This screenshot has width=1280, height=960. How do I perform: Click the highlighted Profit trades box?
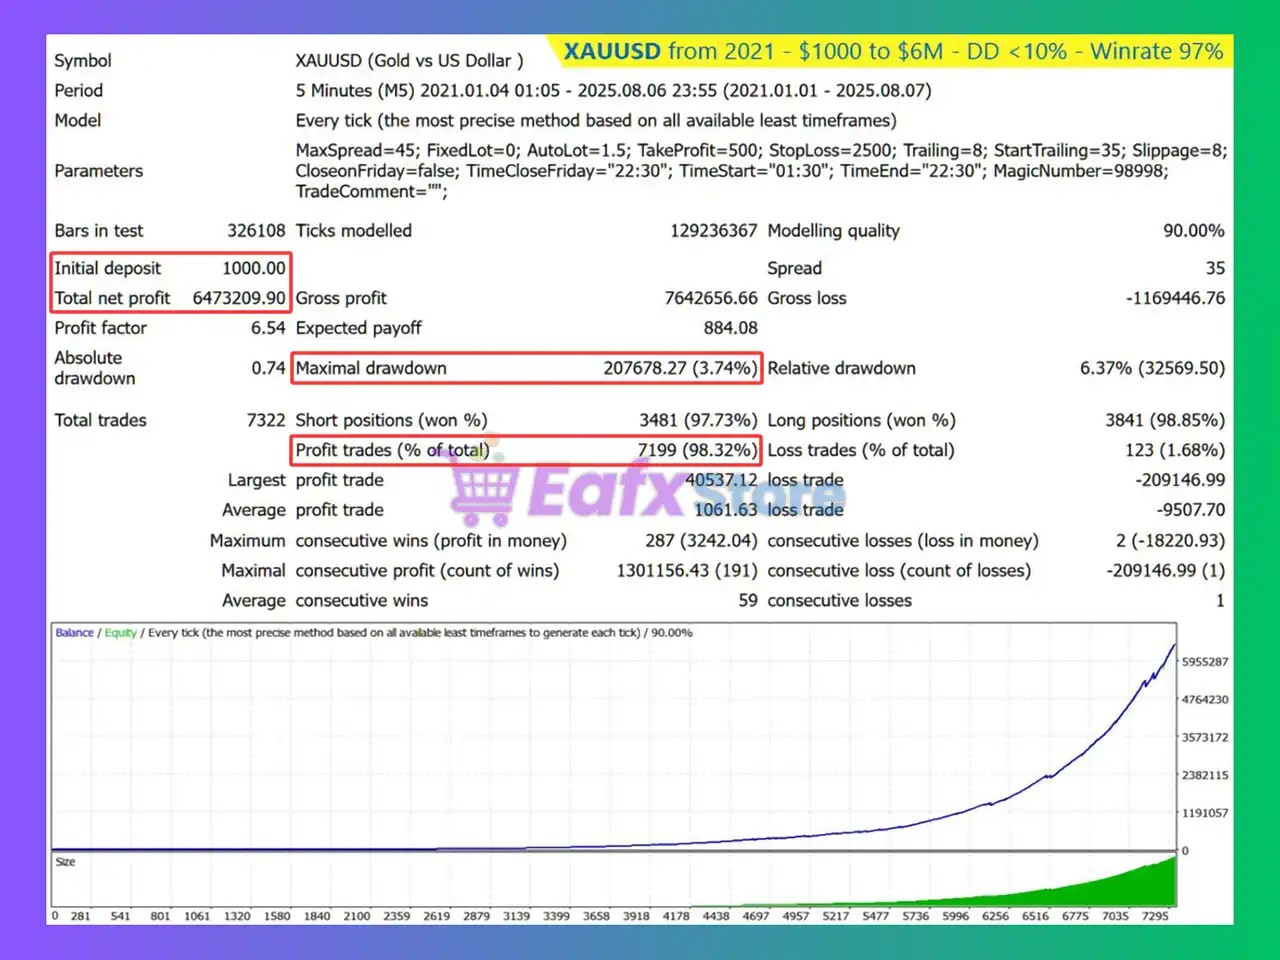pyautogui.click(x=526, y=450)
